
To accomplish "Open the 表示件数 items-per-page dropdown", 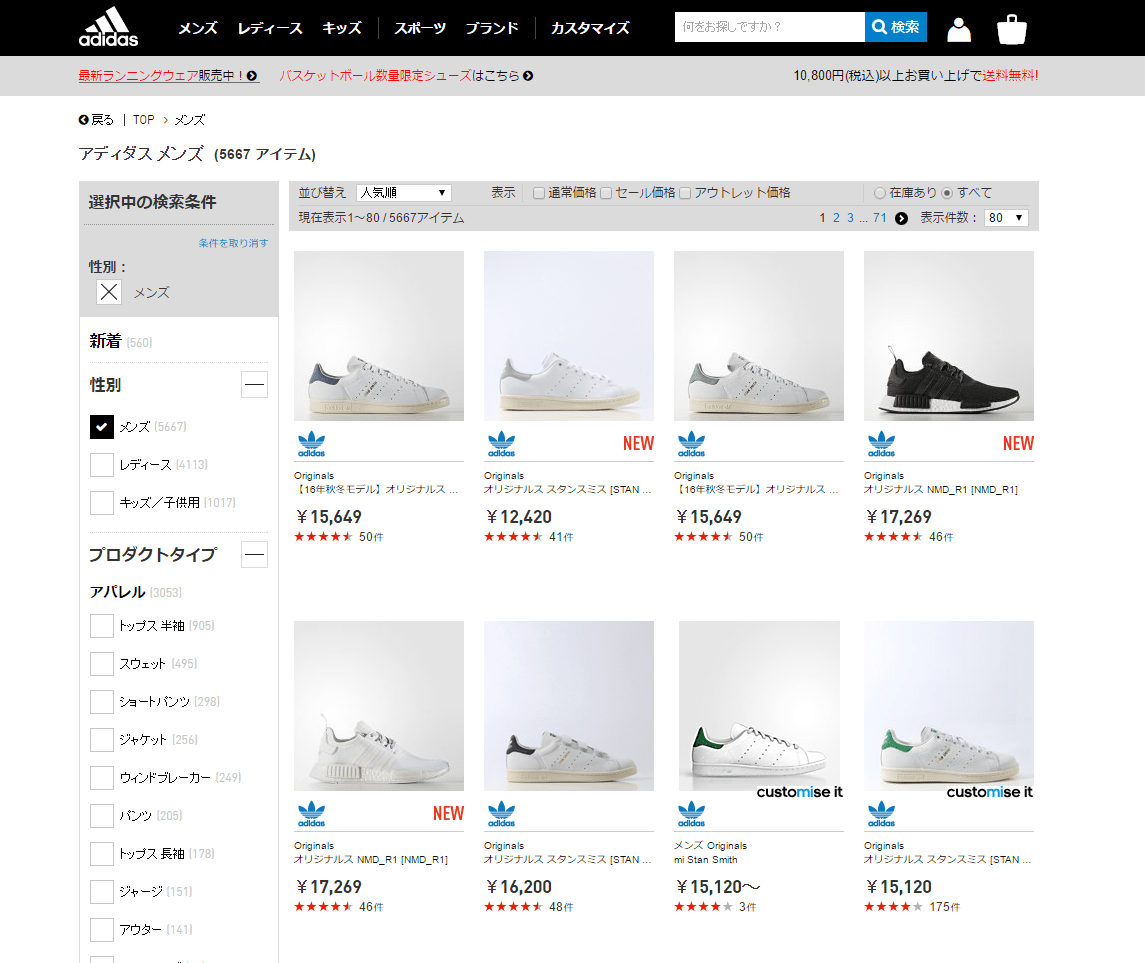I will pyautogui.click(x=1005, y=217).
